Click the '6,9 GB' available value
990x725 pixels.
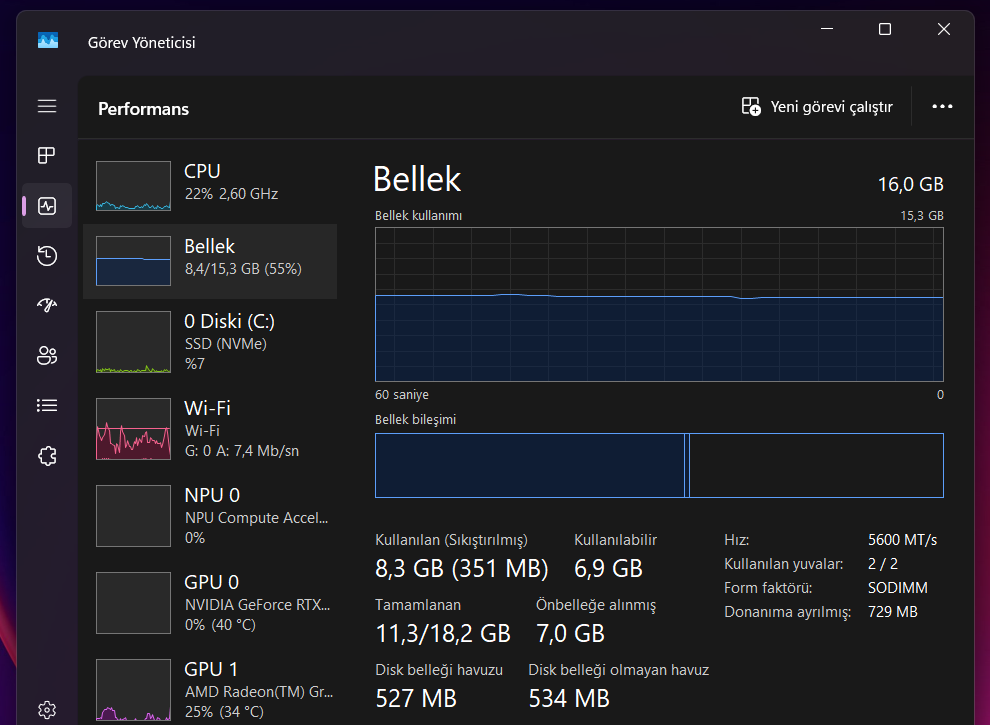[608, 568]
